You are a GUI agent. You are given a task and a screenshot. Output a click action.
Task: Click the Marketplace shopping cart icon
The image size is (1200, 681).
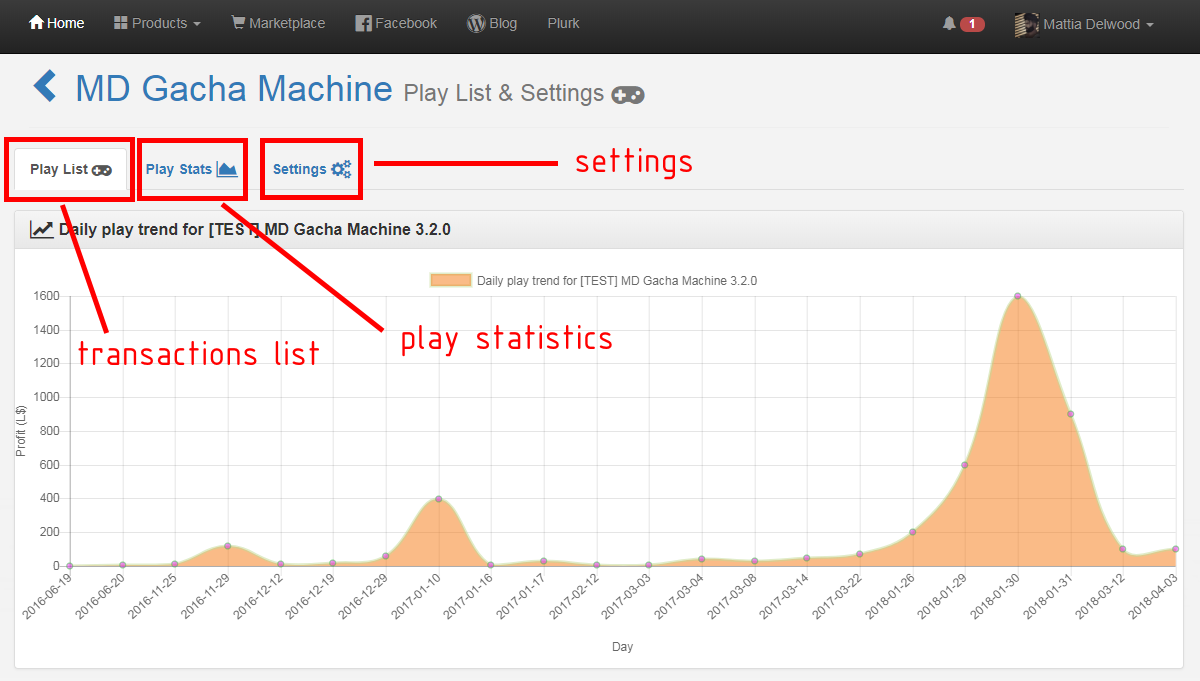point(238,23)
